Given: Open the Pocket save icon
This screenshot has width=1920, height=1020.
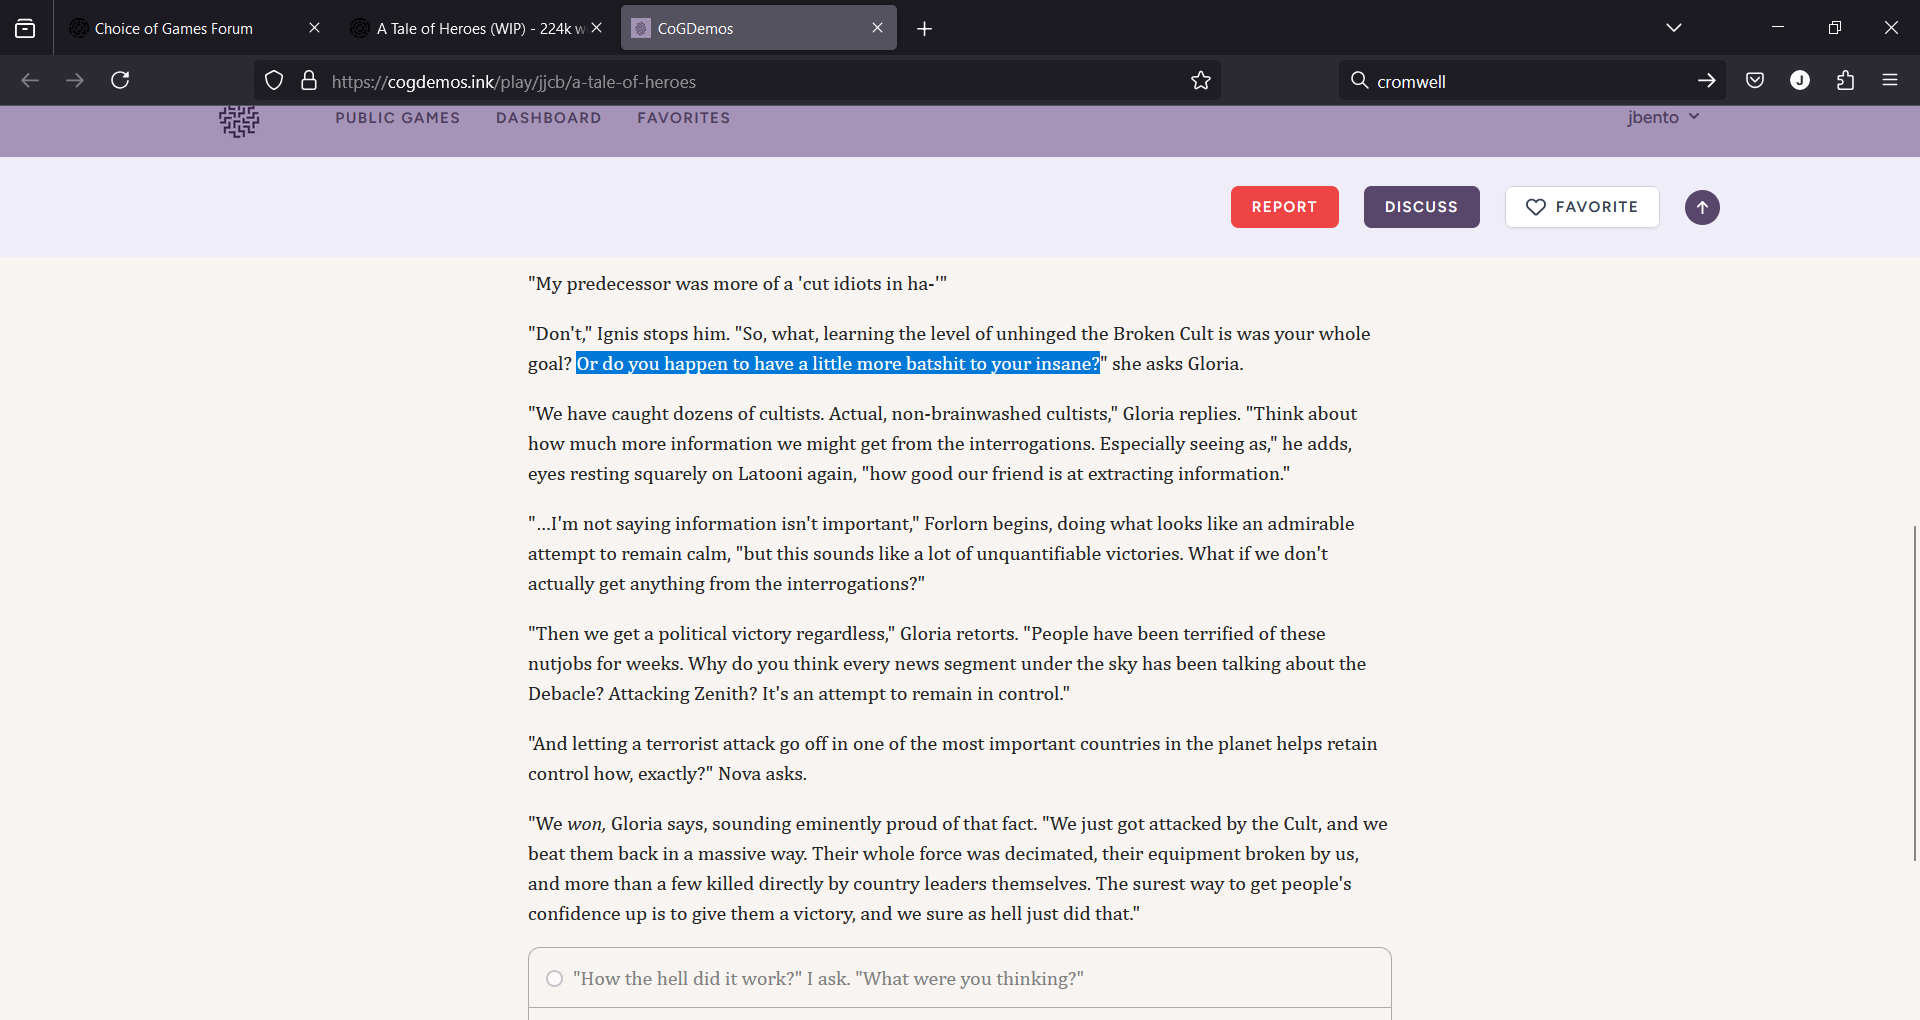Looking at the screenshot, I should [x=1755, y=81].
